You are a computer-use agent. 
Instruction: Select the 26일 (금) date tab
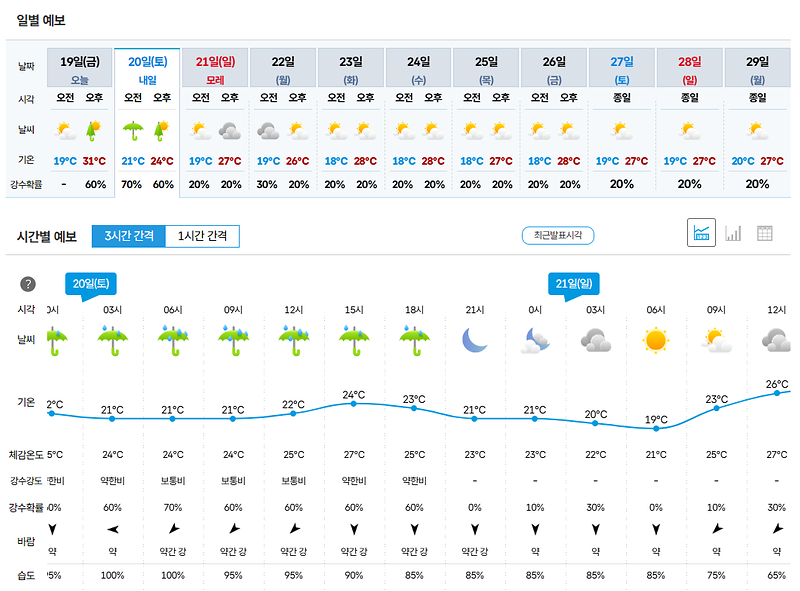click(554, 68)
